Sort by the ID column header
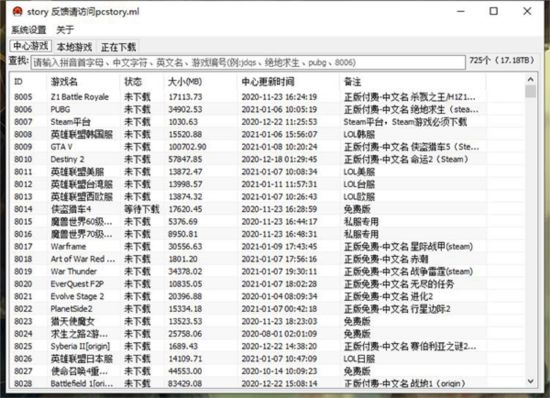The height and width of the screenshot is (398, 550). point(18,82)
